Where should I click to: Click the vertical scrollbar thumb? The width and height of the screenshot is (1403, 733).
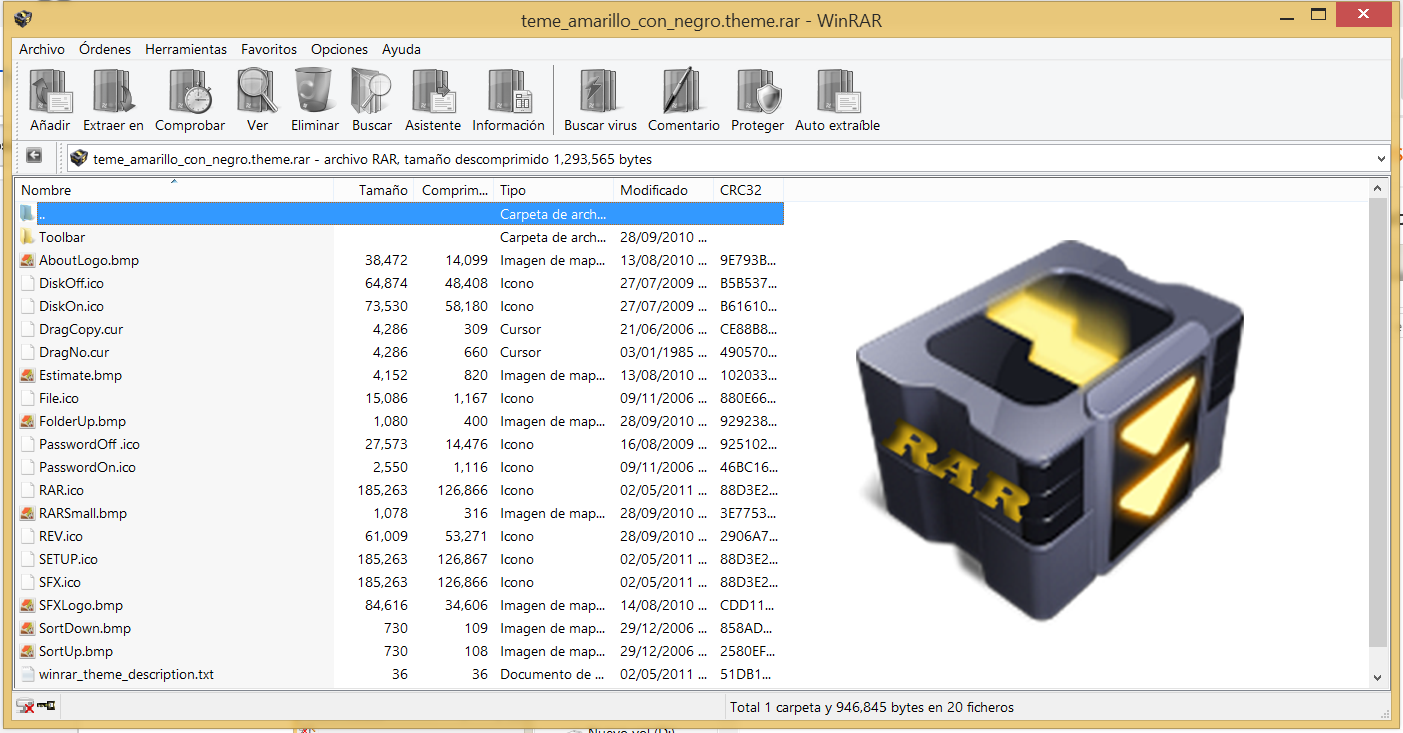pos(1379,422)
